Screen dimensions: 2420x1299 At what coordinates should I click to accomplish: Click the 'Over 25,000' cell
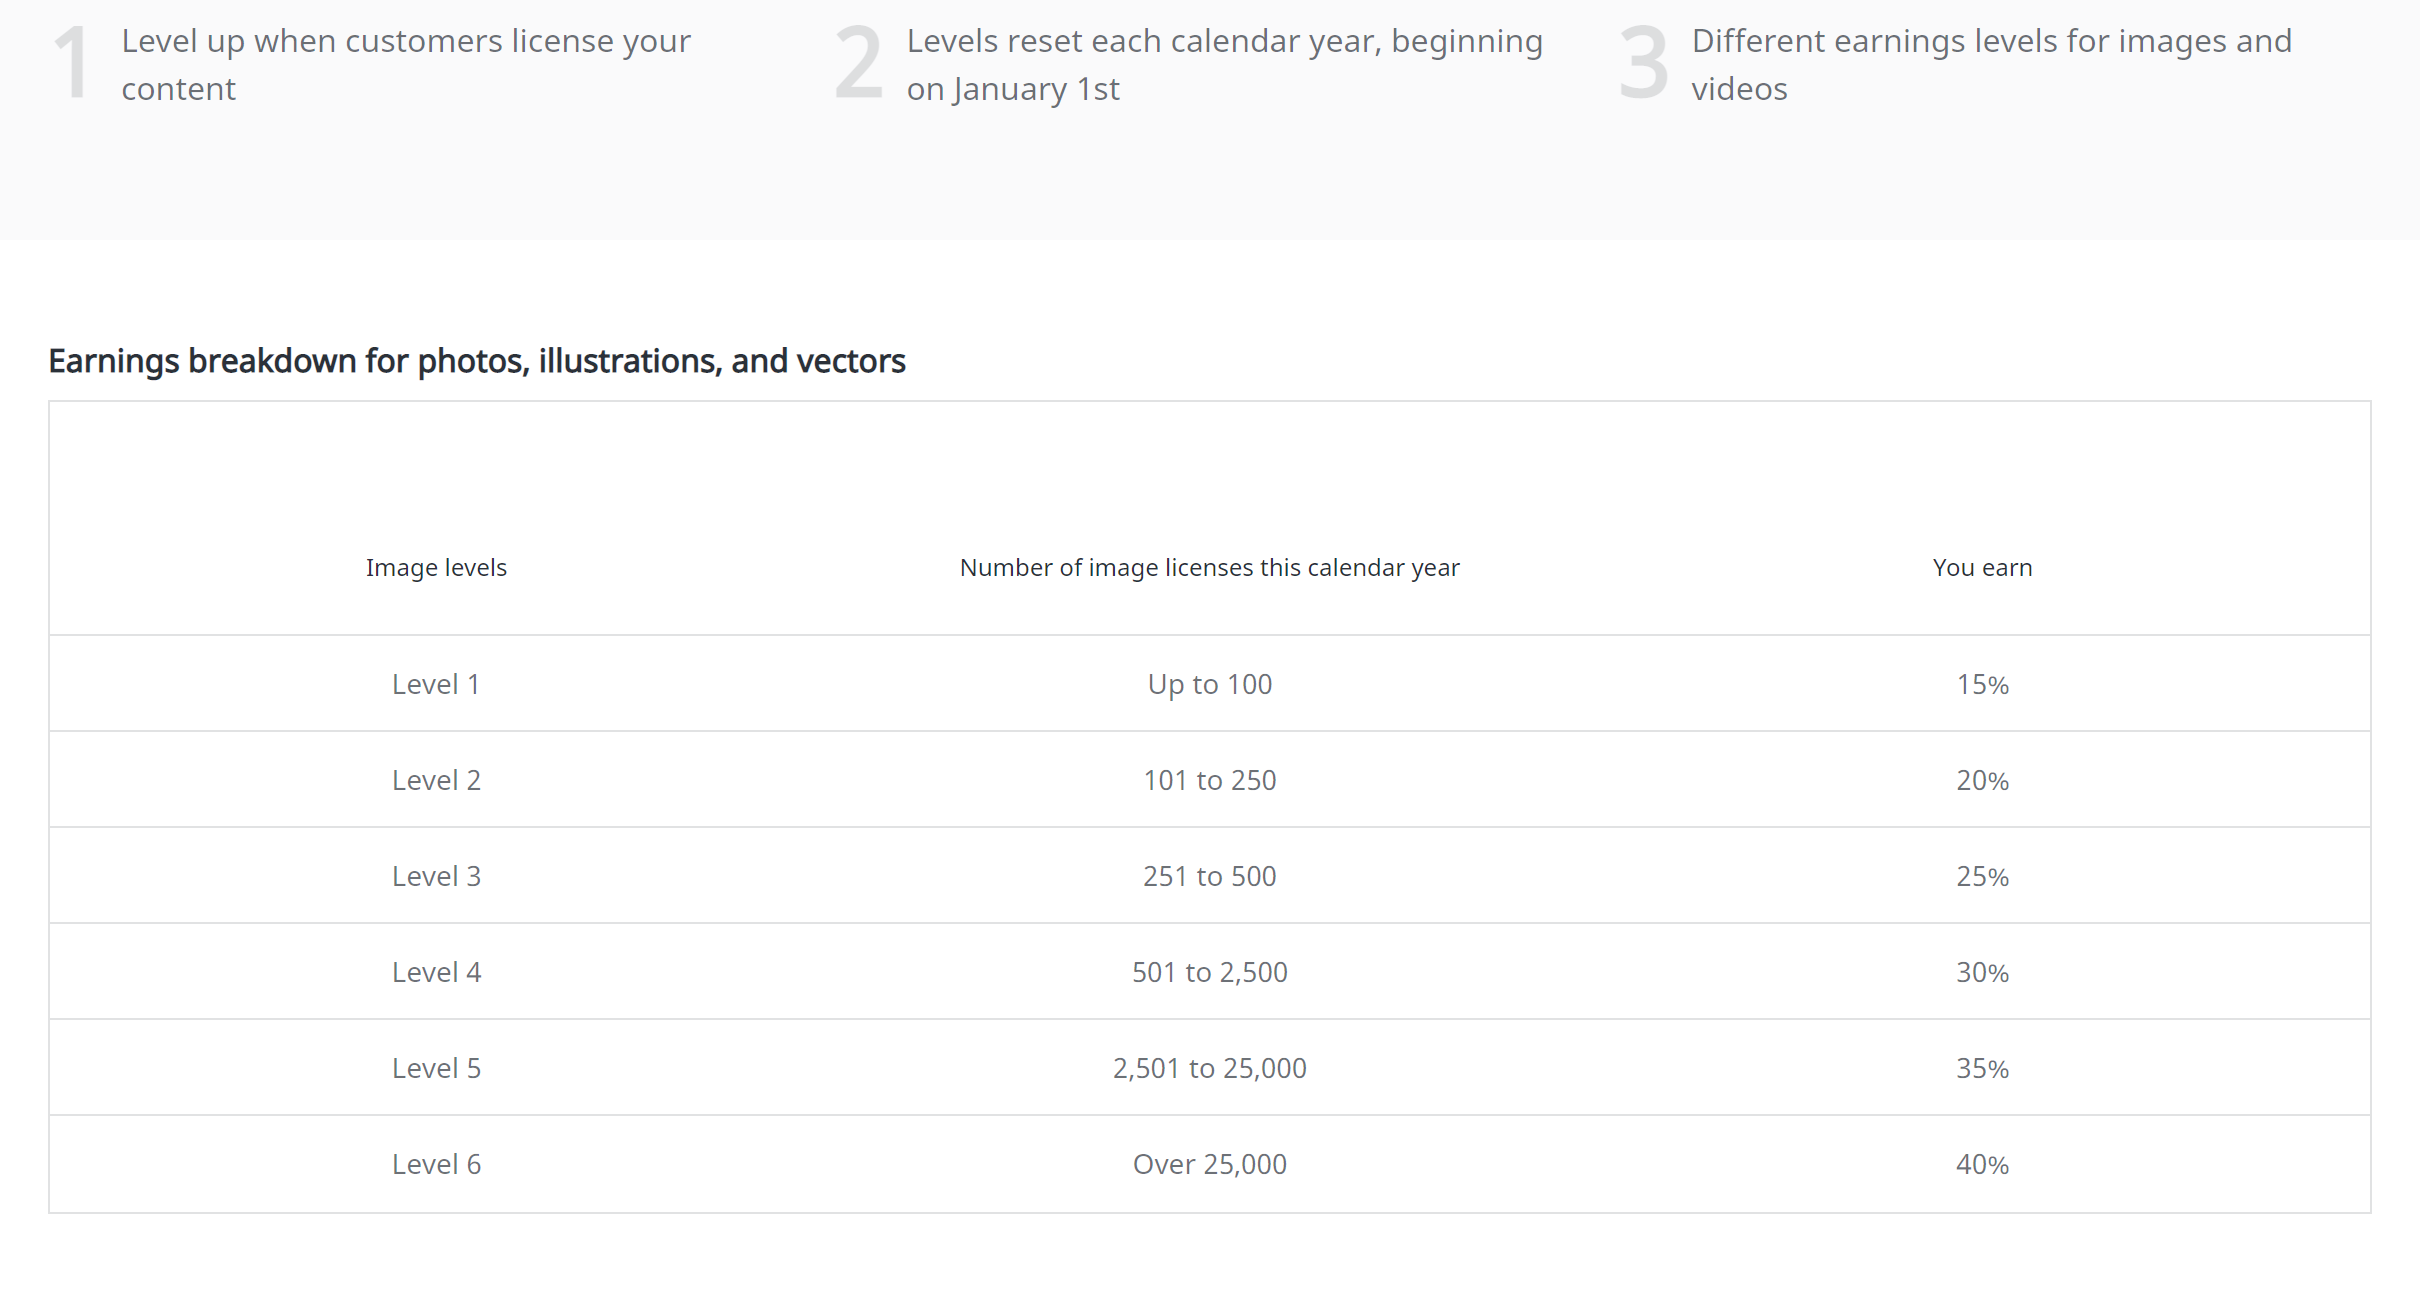[x=1209, y=1165]
